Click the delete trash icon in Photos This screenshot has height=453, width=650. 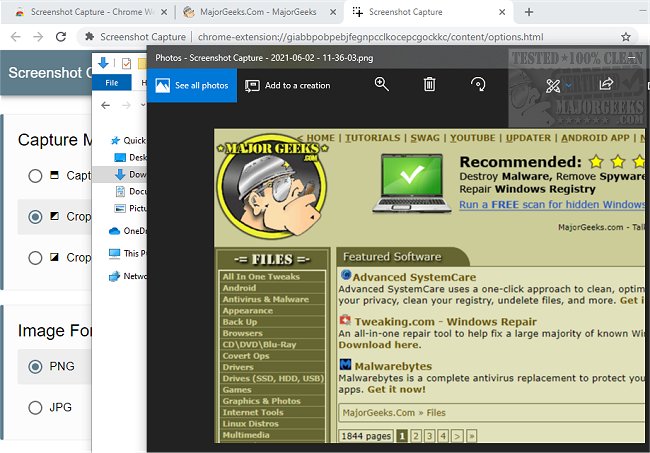coord(429,85)
